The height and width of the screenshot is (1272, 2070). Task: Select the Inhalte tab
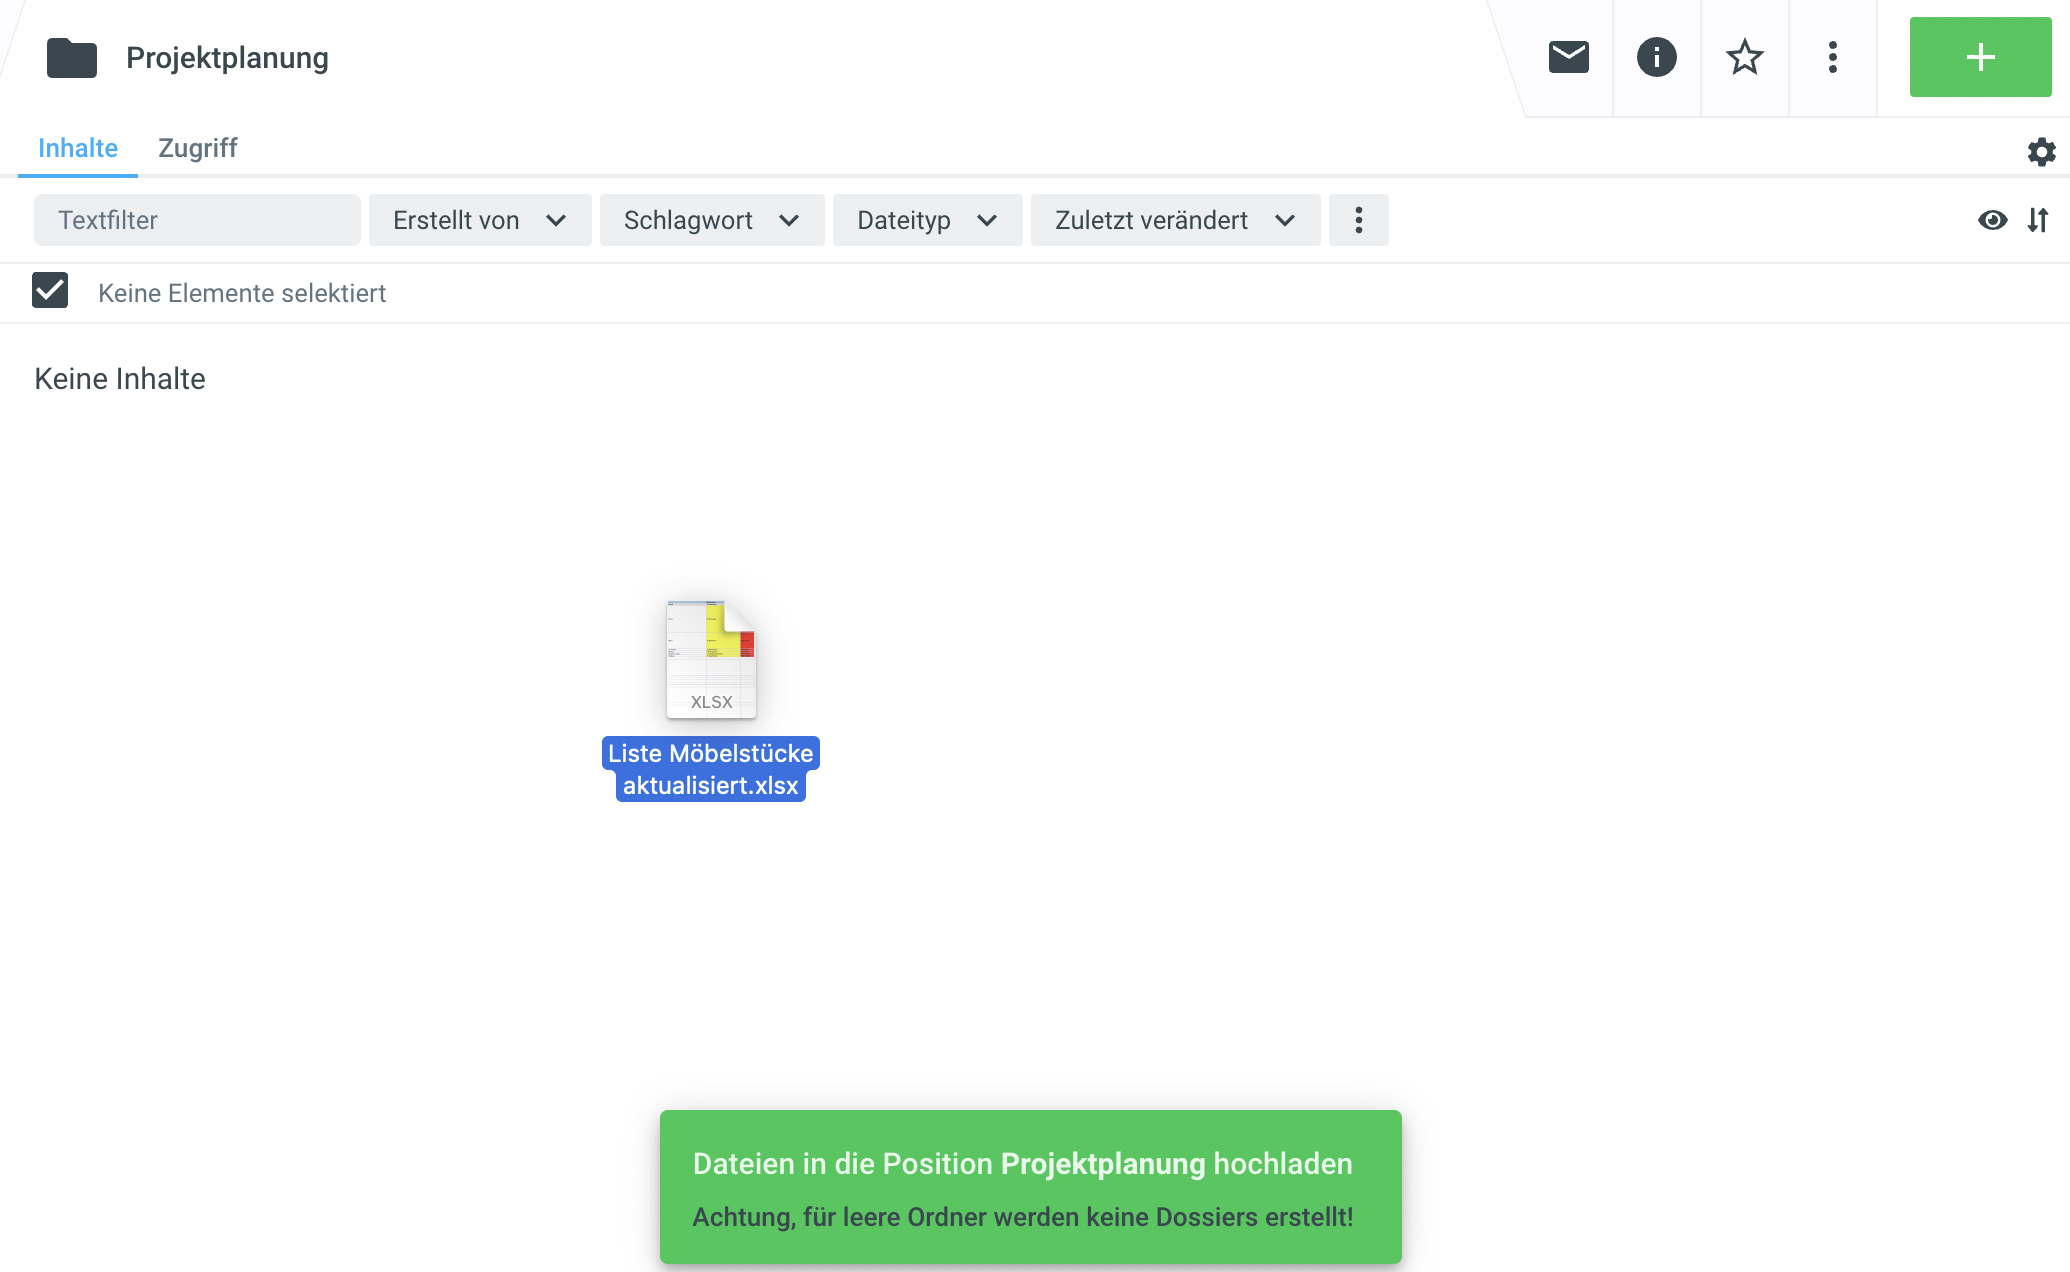coord(78,148)
